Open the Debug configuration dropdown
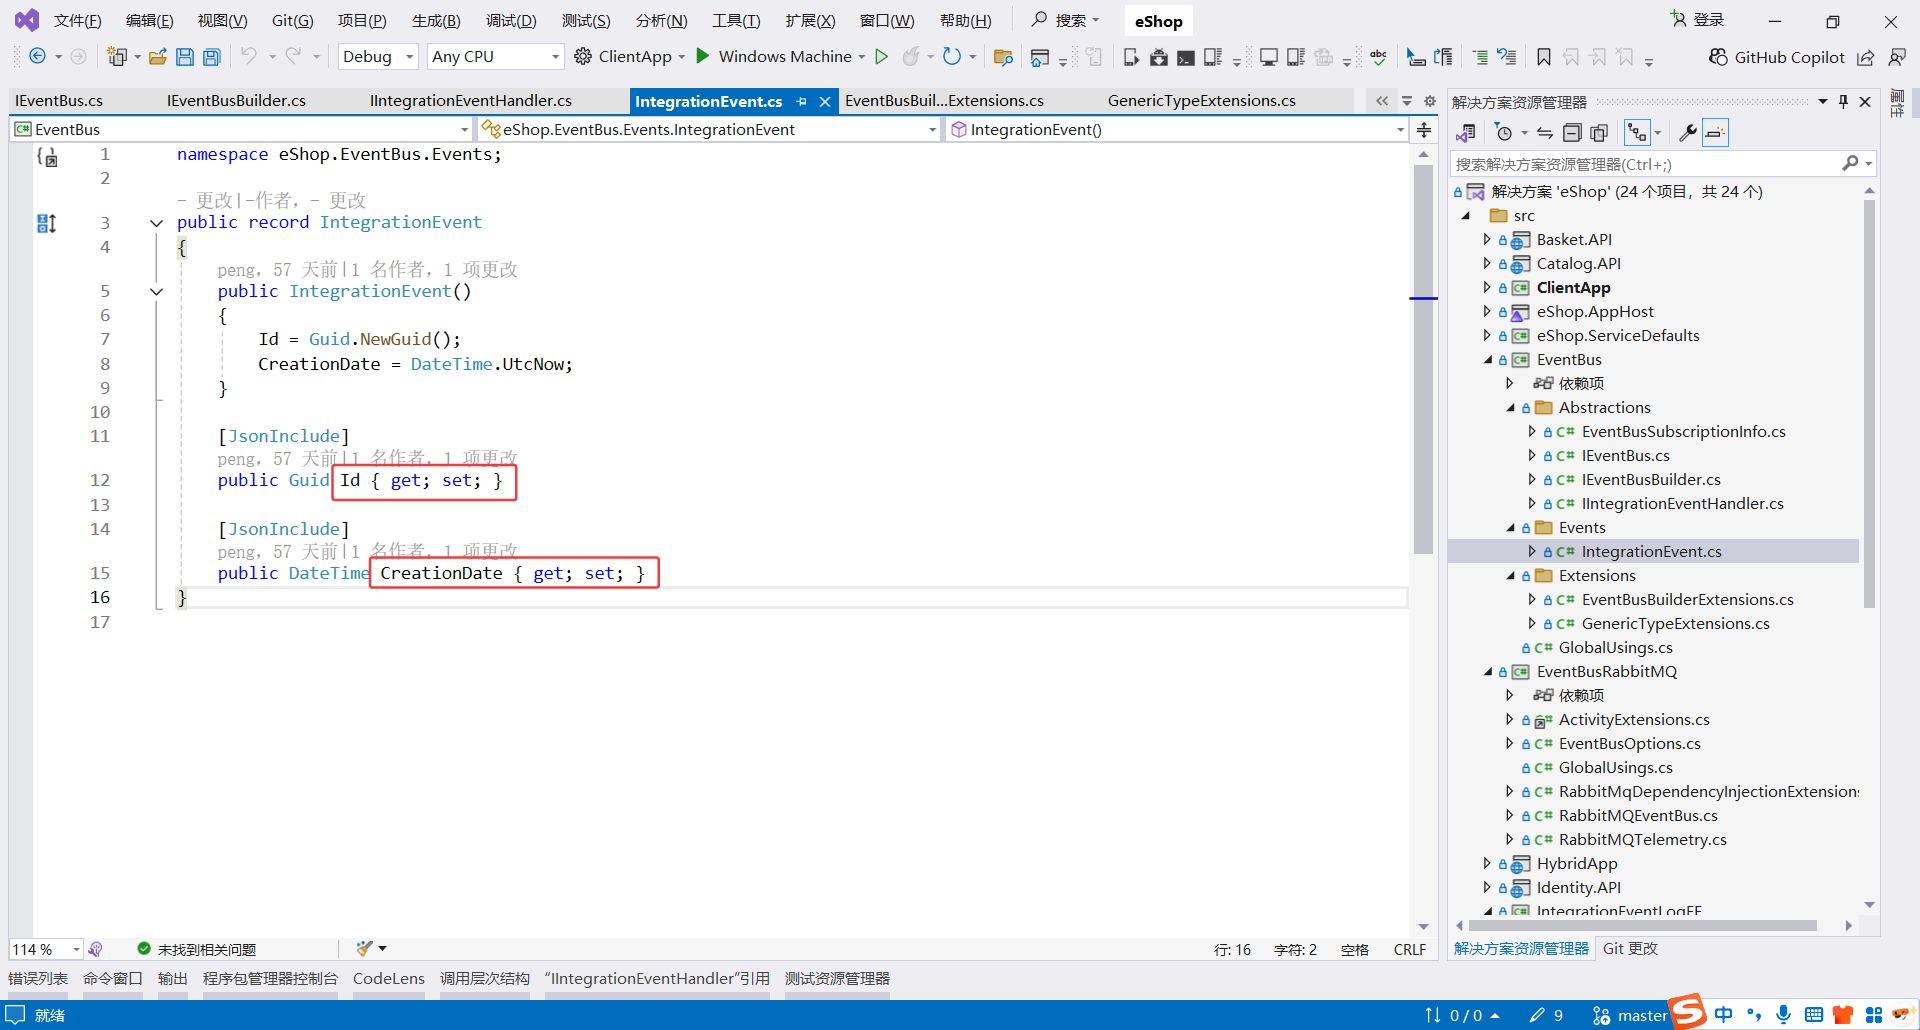This screenshot has width=1920, height=1030. click(x=378, y=57)
